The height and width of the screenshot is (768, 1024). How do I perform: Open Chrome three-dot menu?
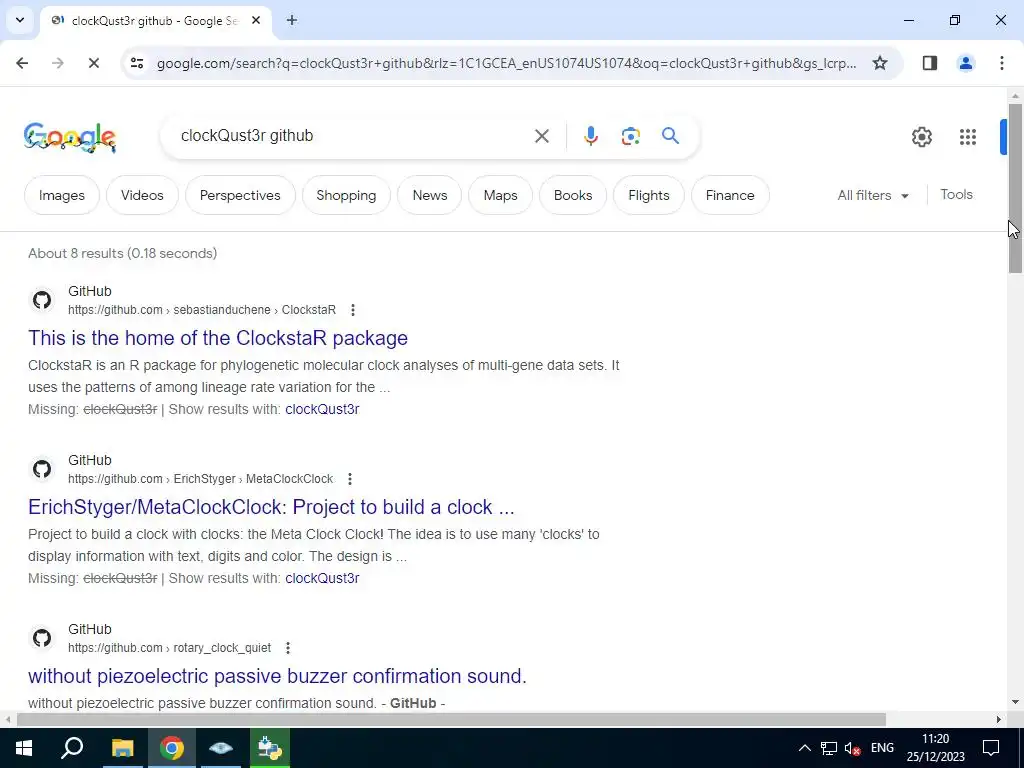click(x=1001, y=63)
